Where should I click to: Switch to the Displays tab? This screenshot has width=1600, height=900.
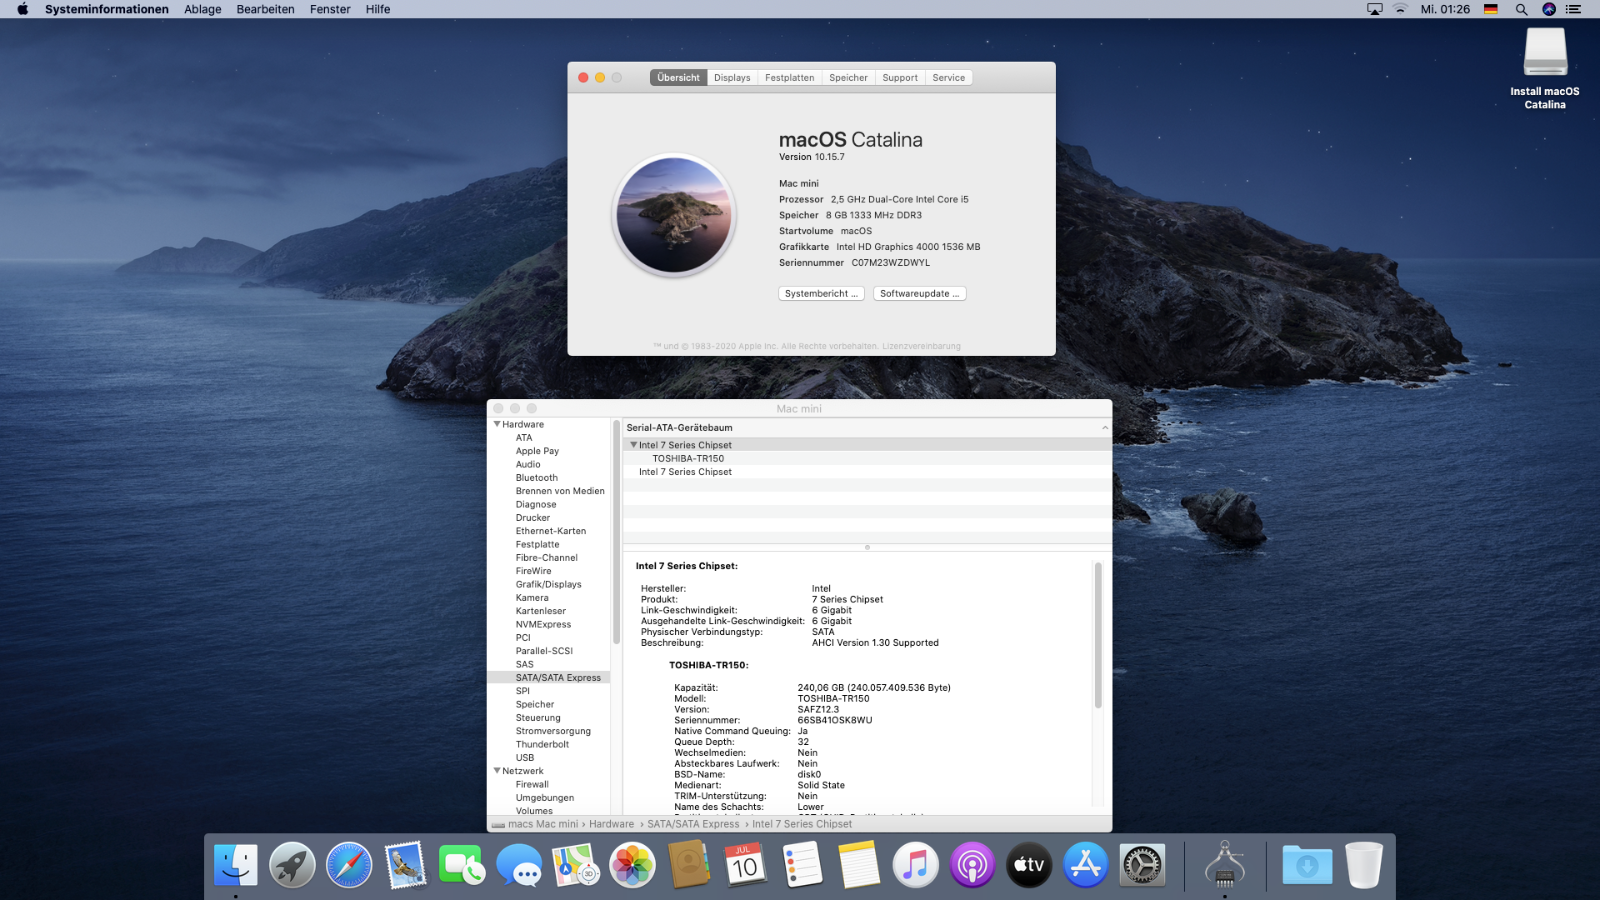[x=732, y=77]
